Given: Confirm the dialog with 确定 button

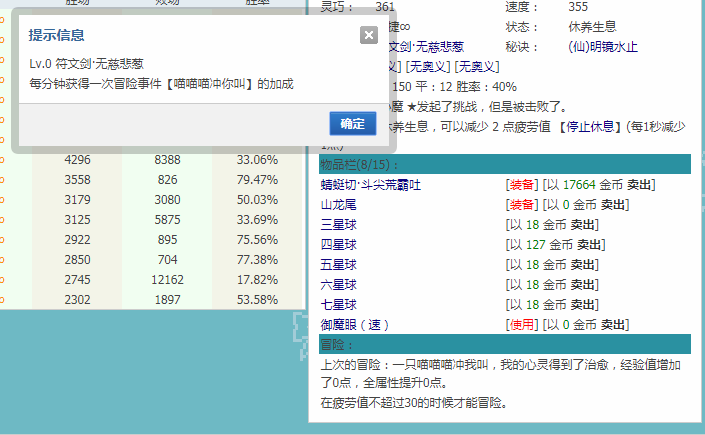Looking at the screenshot, I should pyautogui.click(x=352, y=124).
